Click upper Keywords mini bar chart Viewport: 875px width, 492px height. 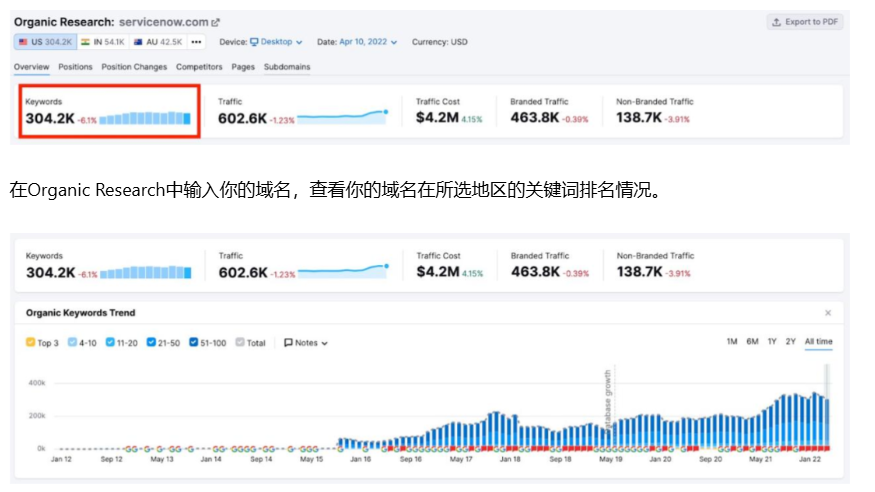(145, 118)
